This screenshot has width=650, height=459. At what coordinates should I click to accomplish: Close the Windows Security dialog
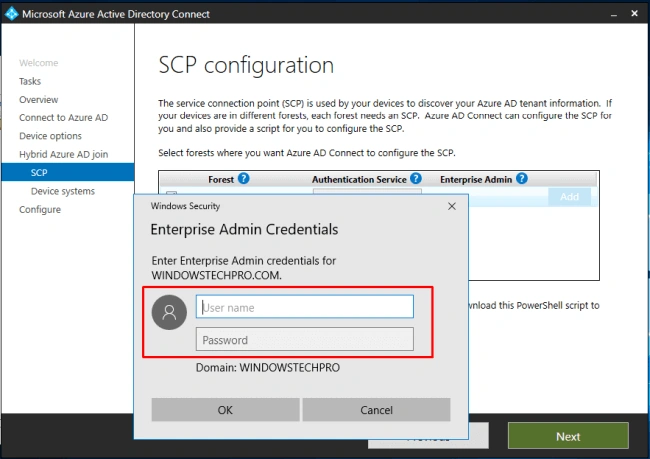452,206
